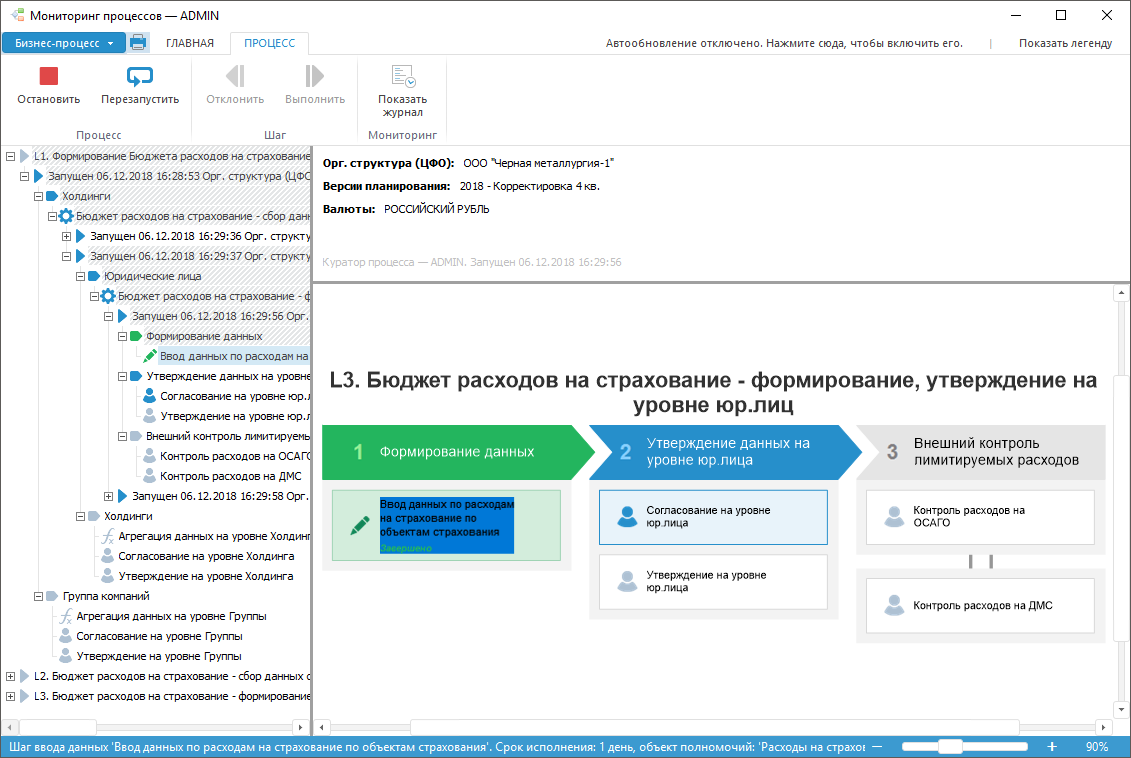Click the printer icon next to Бизнес-процесс
The image size is (1131, 758).
[x=138, y=43]
